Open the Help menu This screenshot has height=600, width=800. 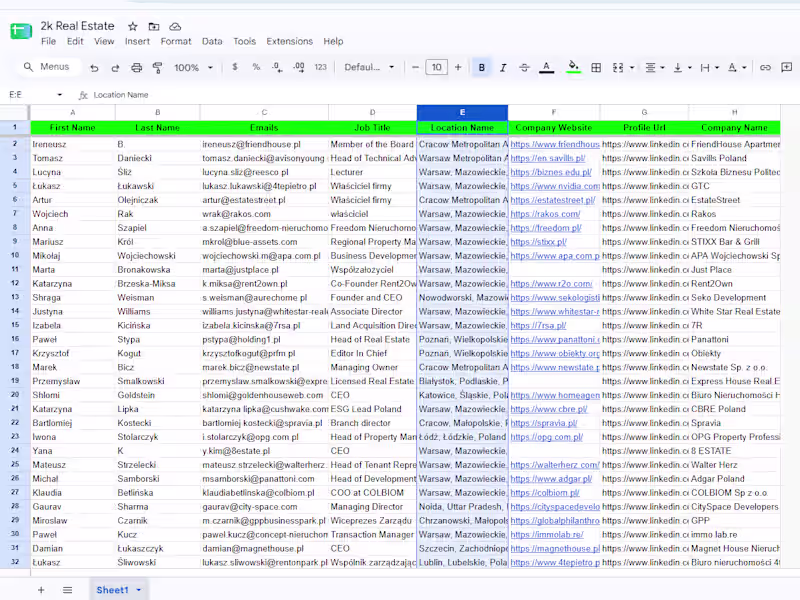click(x=333, y=41)
